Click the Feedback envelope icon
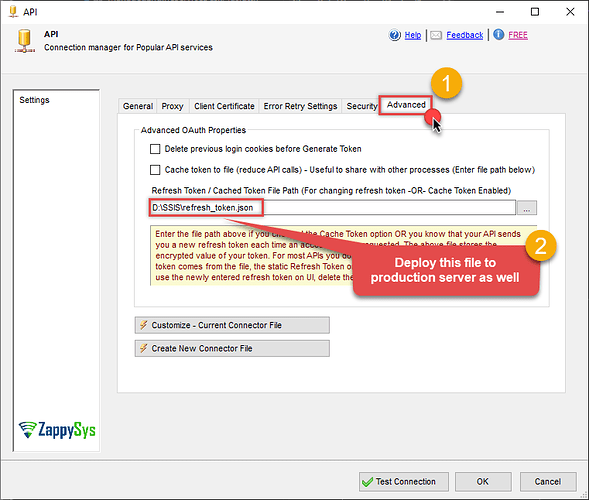 pos(436,35)
